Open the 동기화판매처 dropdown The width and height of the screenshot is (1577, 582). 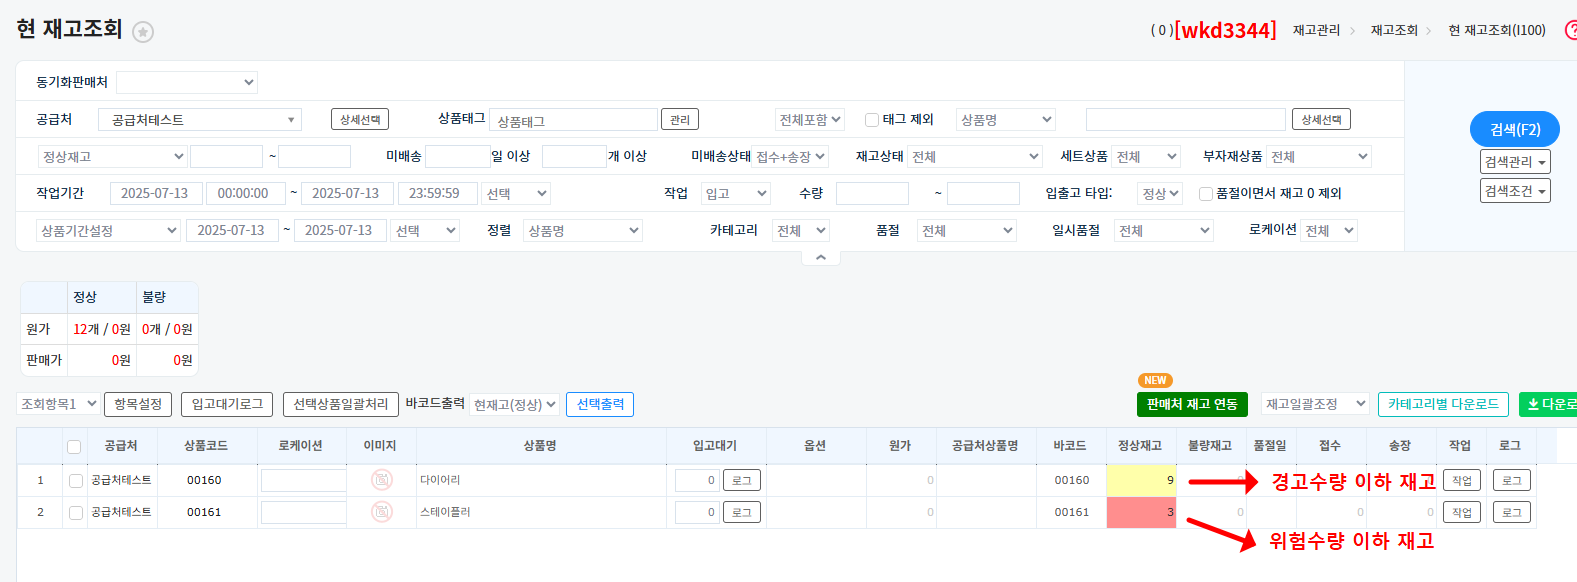(x=187, y=82)
